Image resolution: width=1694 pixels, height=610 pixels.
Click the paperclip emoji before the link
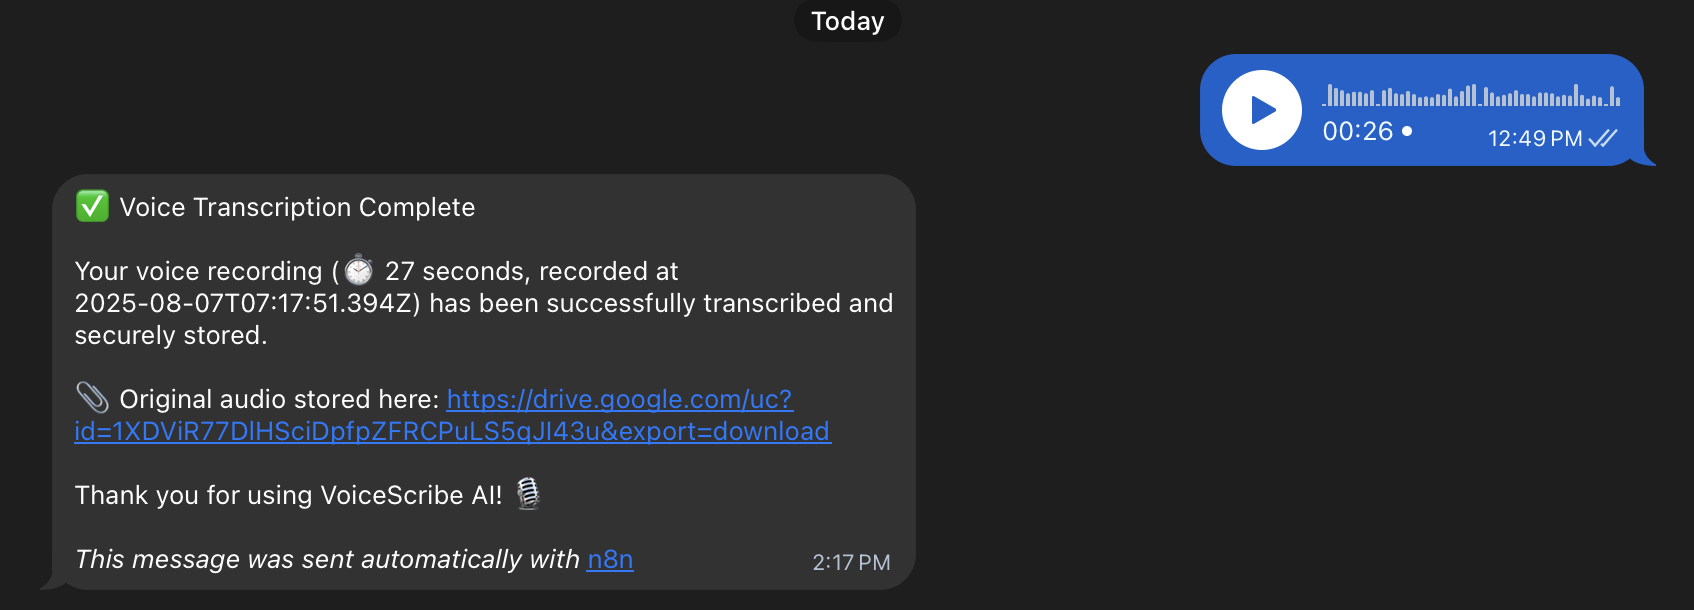(93, 398)
